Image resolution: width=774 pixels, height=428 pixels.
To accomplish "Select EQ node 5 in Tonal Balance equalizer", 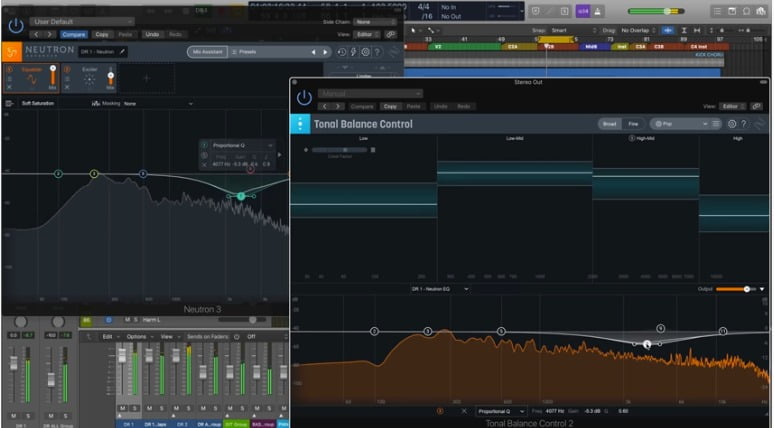I will (x=501, y=331).
